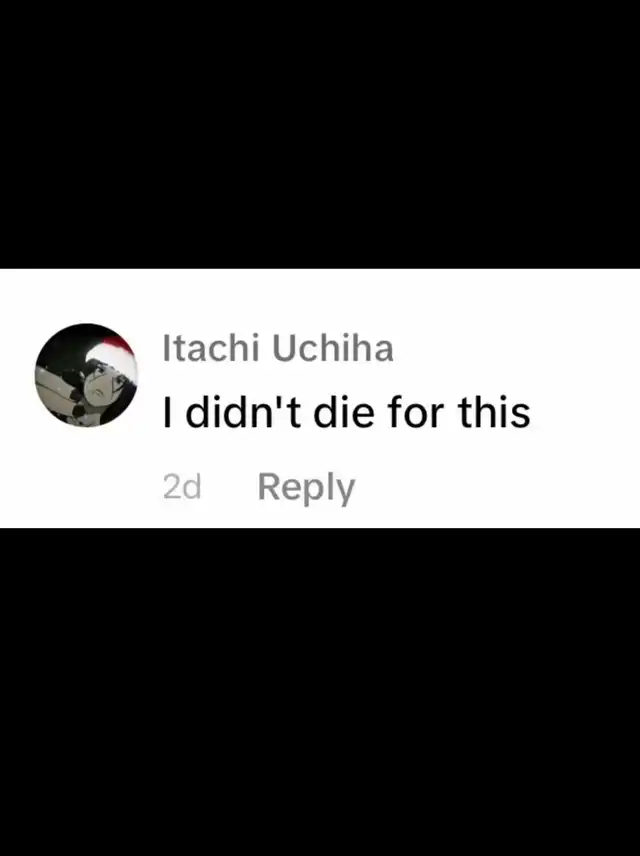Click the 2d timestamp

(x=182, y=487)
